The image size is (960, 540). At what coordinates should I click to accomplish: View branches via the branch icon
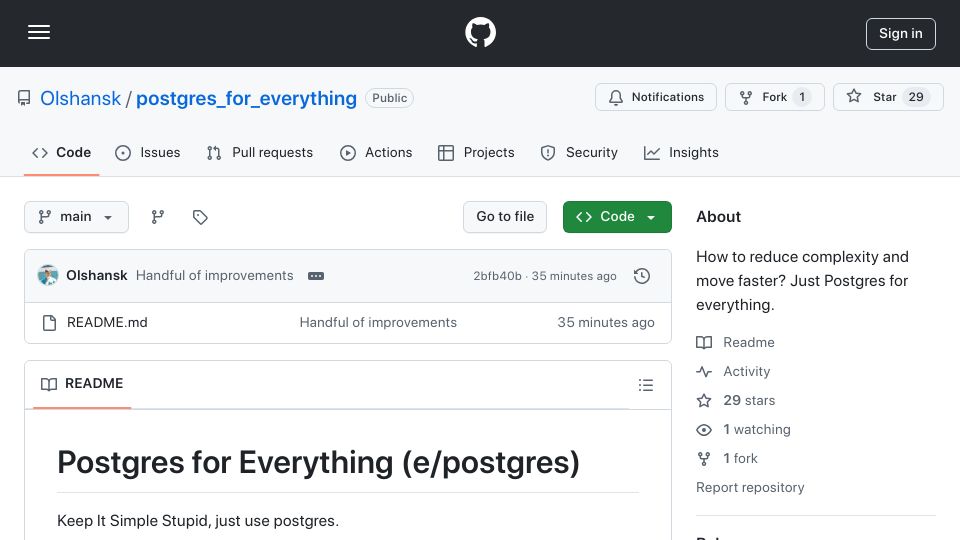click(157, 217)
